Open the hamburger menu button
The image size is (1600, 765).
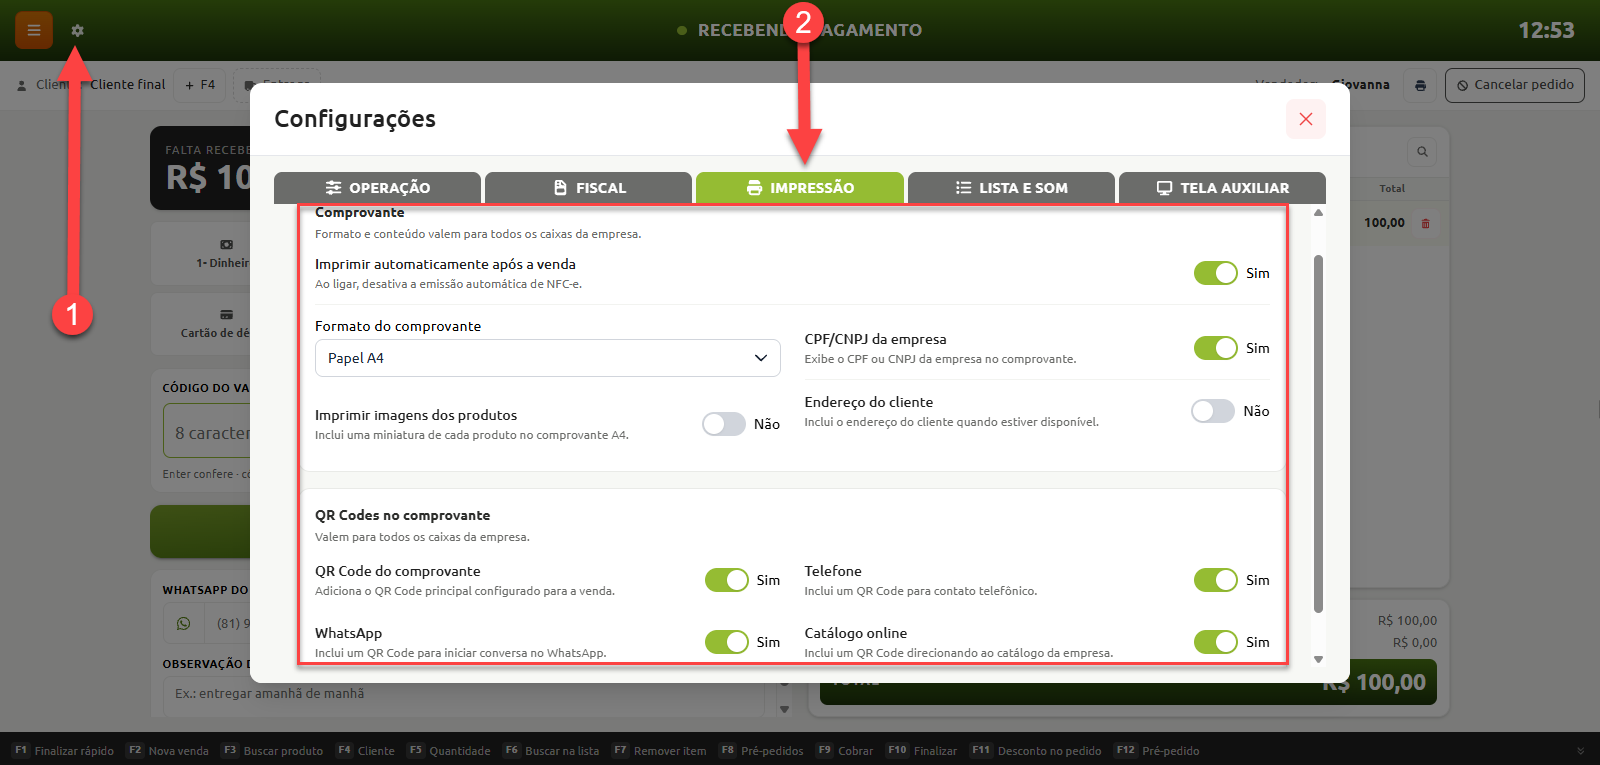[34, 30]
